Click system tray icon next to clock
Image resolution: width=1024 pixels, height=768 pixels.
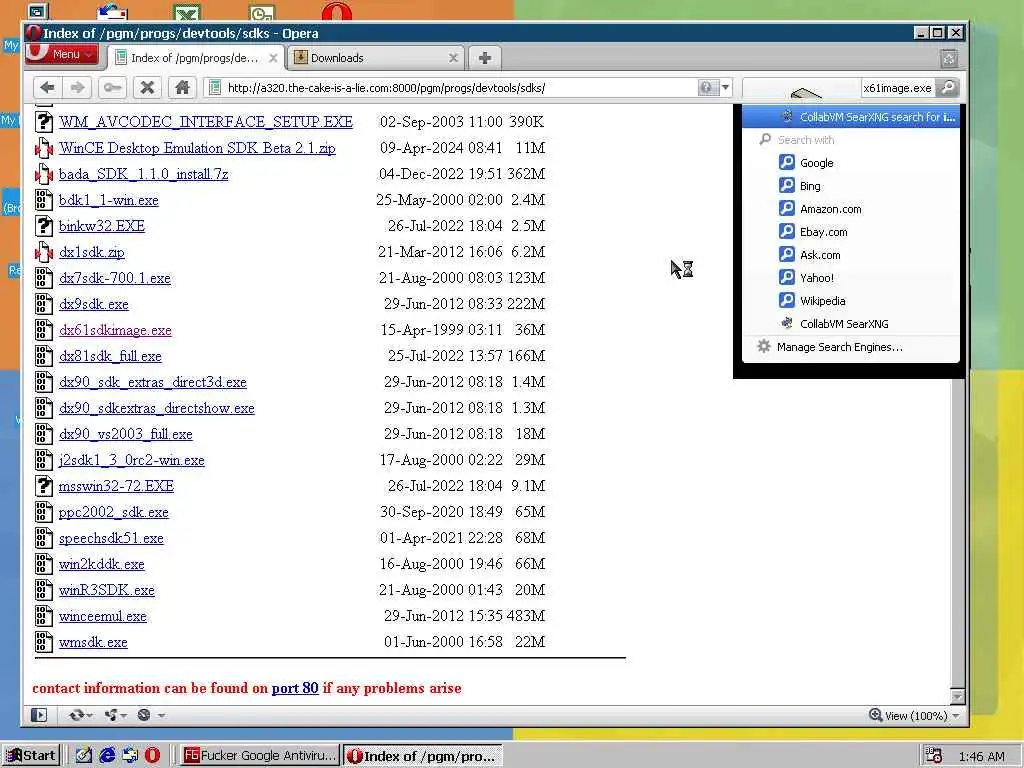click(934, 756)
